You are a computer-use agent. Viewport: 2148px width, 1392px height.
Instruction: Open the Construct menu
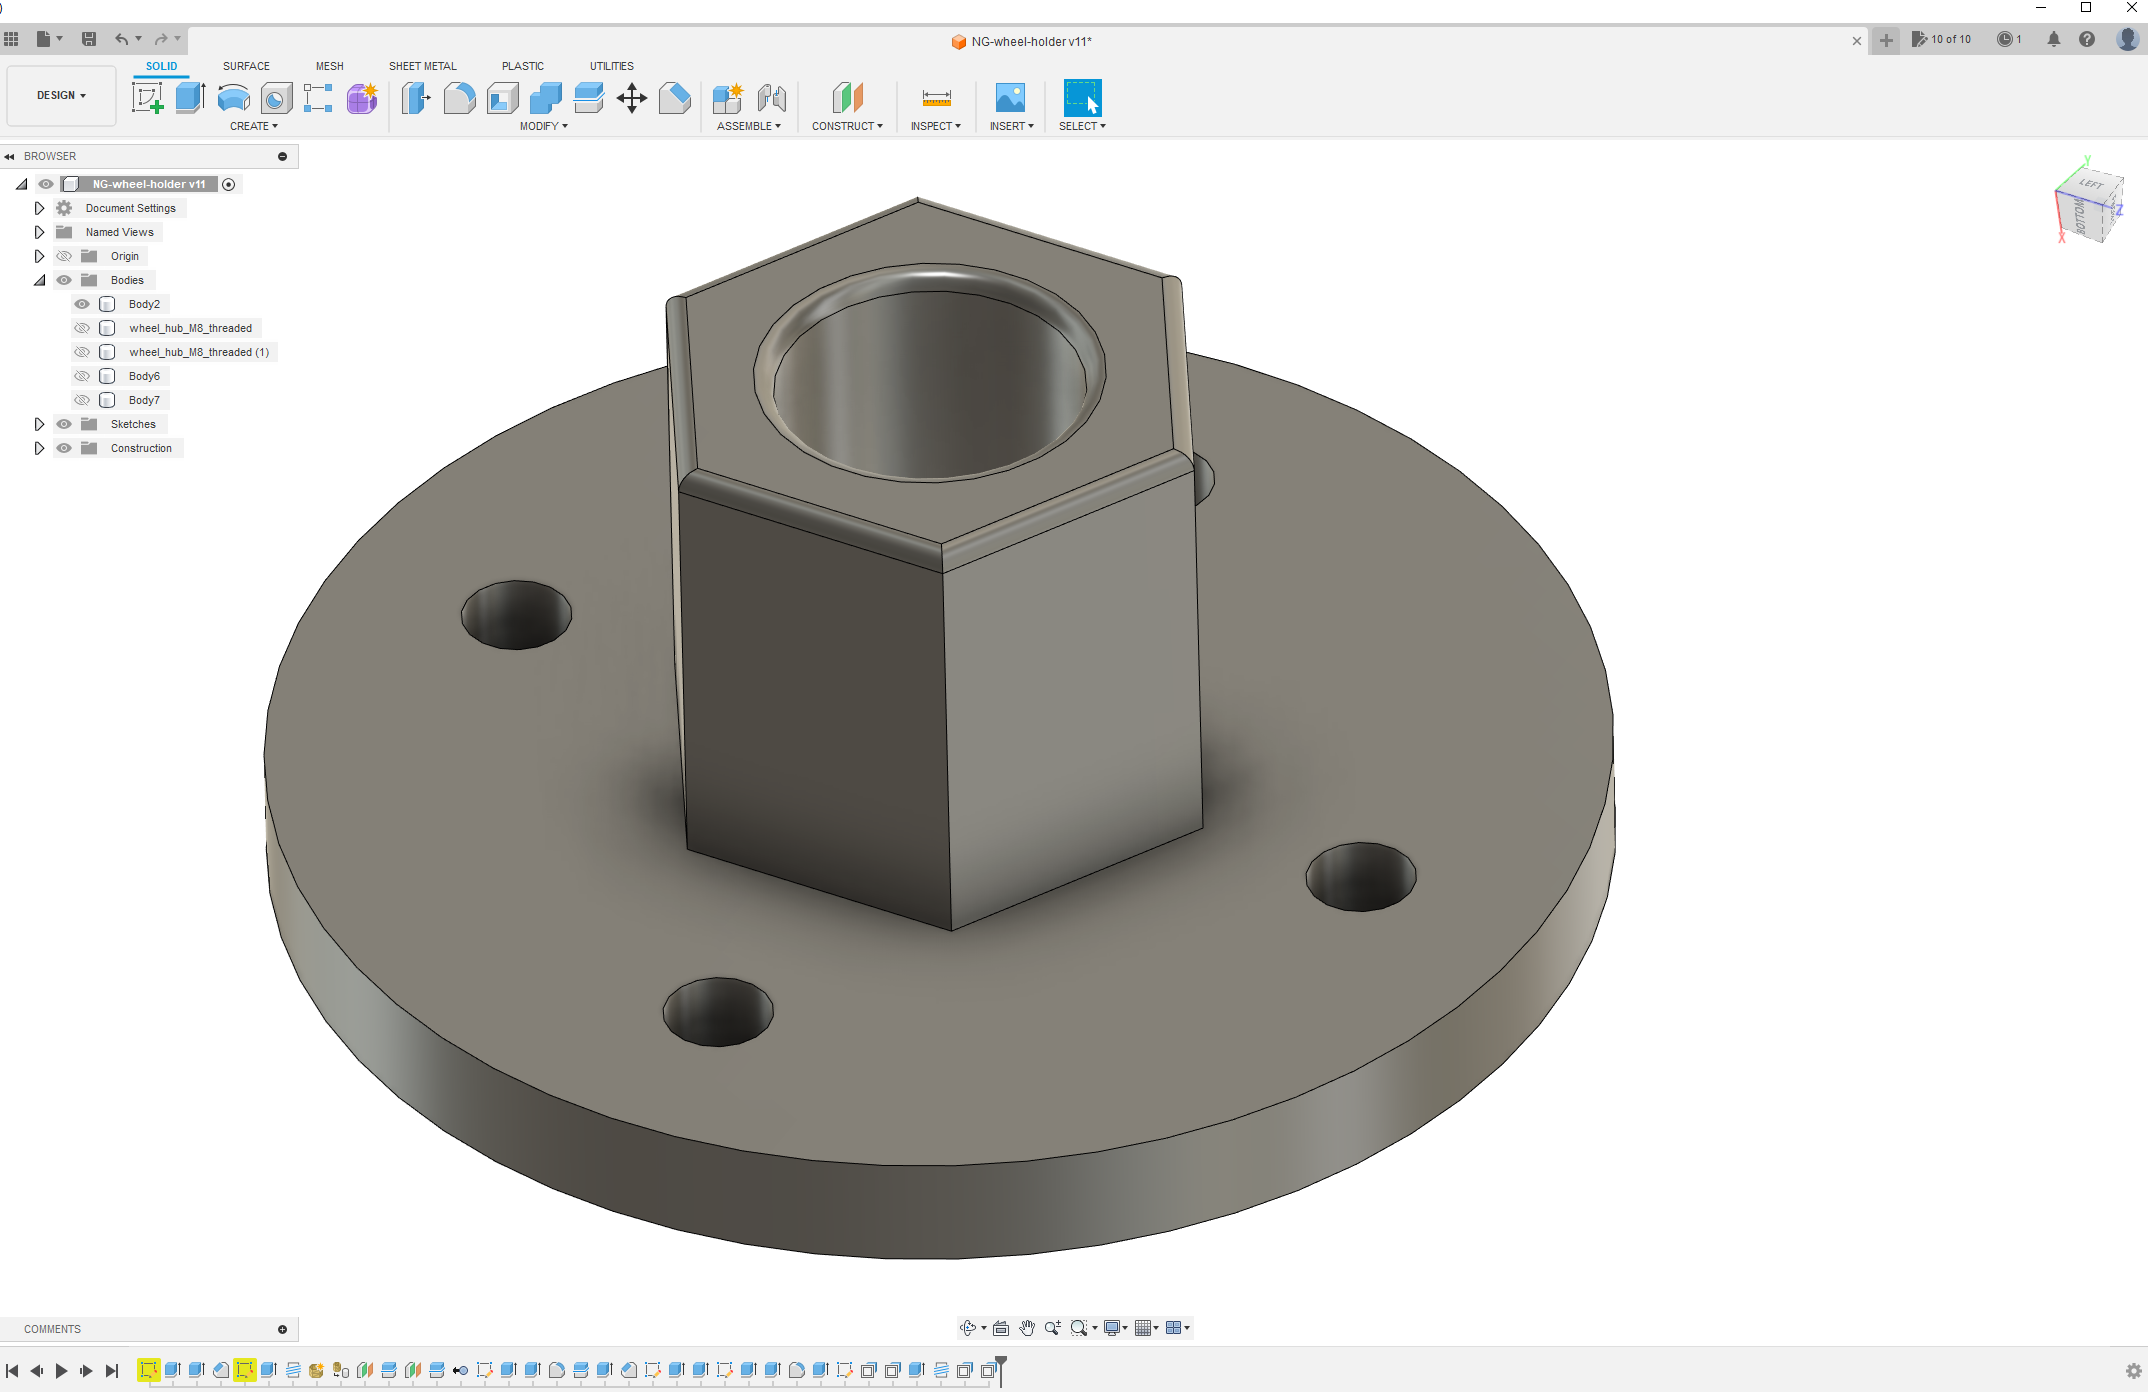pos(847,126)
